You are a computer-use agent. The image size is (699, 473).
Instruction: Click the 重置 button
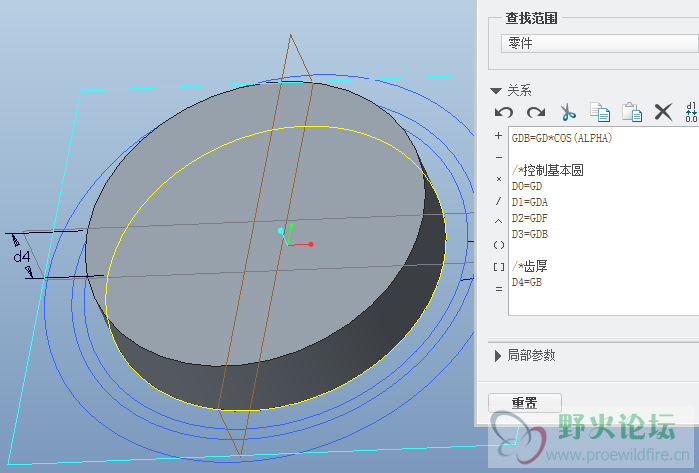tap(525, 403)
